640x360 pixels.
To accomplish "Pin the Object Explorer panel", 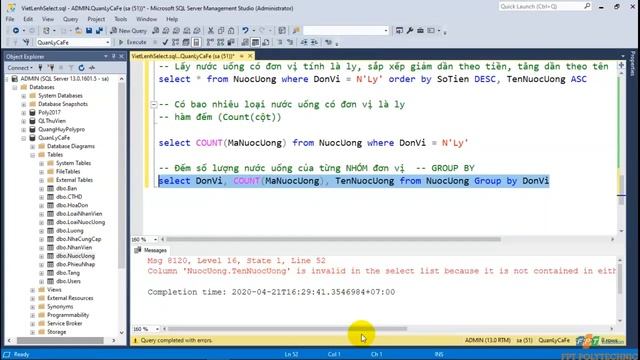I will point(113,56).
